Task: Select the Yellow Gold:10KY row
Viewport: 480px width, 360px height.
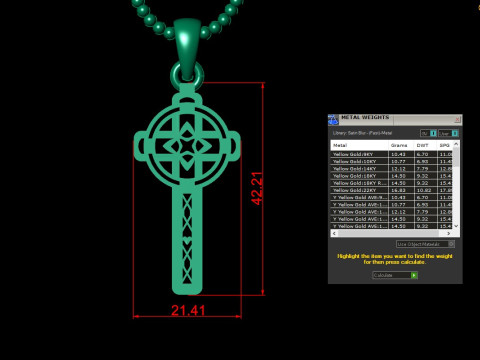Action: 391,161
